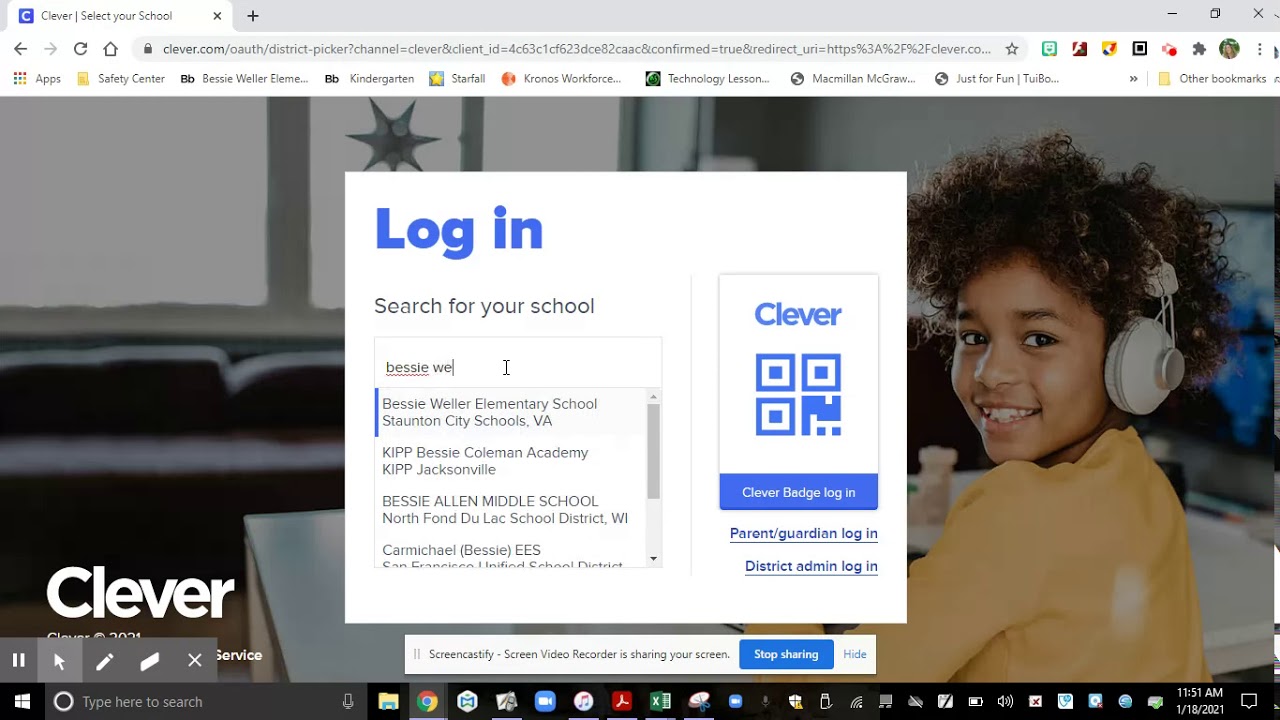
Task: Open the taskbar clock showing 11:51 AM
Action: 1199,701
